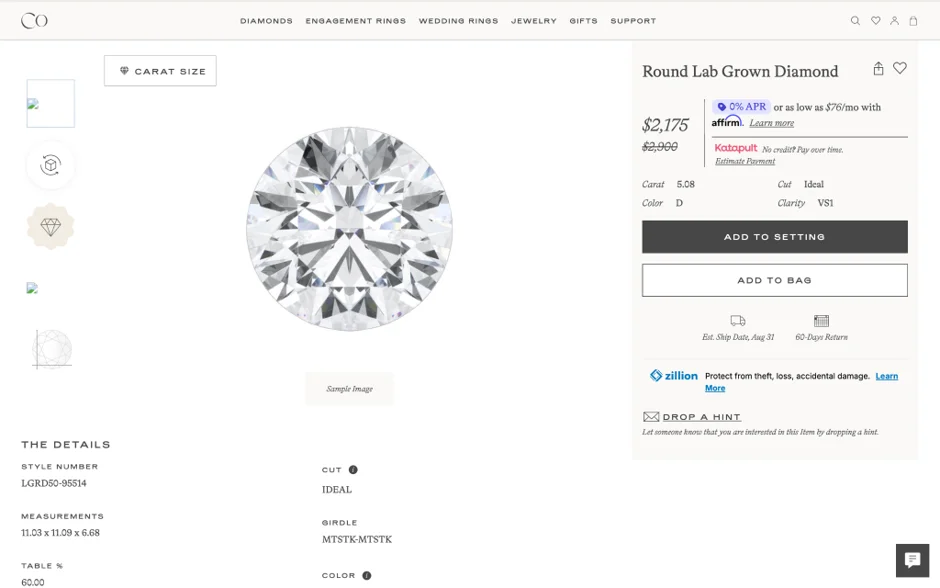Open the search icon in header
The width and height of the screenshot is (940, 588).
click(855, 21)
